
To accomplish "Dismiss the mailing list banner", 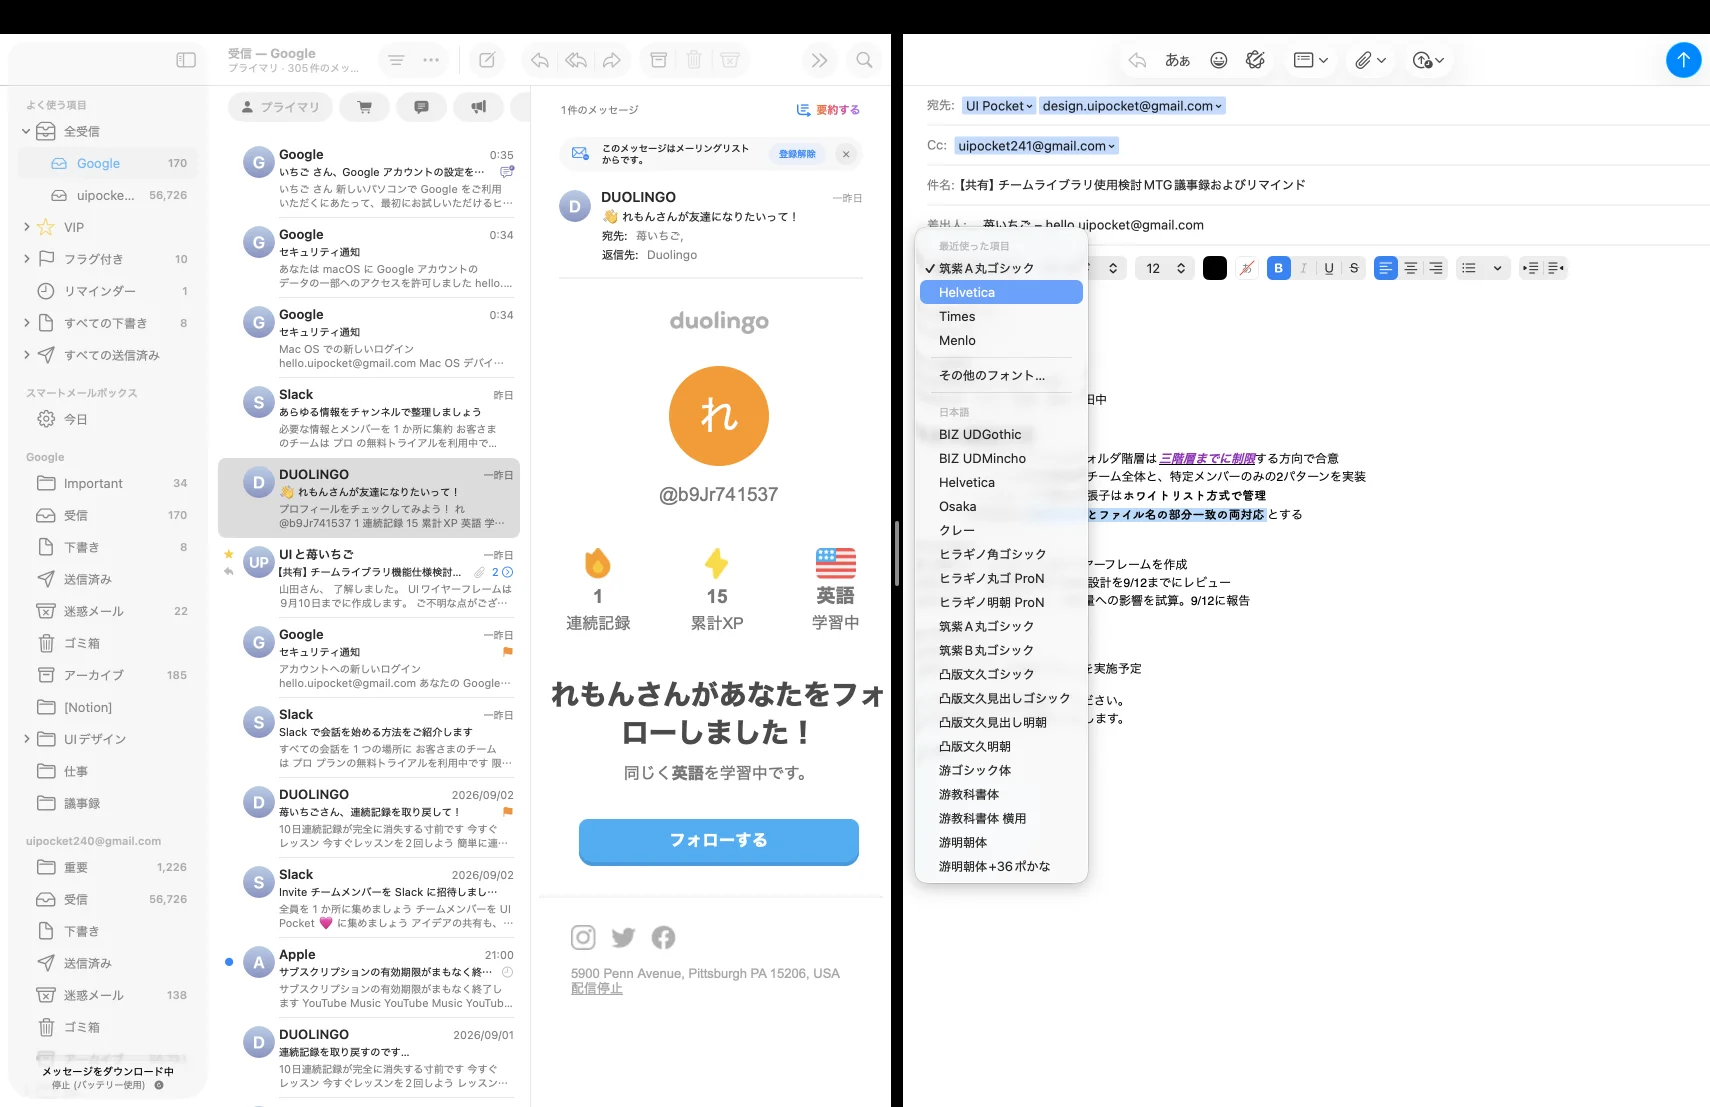I will [x=846, y=154].
